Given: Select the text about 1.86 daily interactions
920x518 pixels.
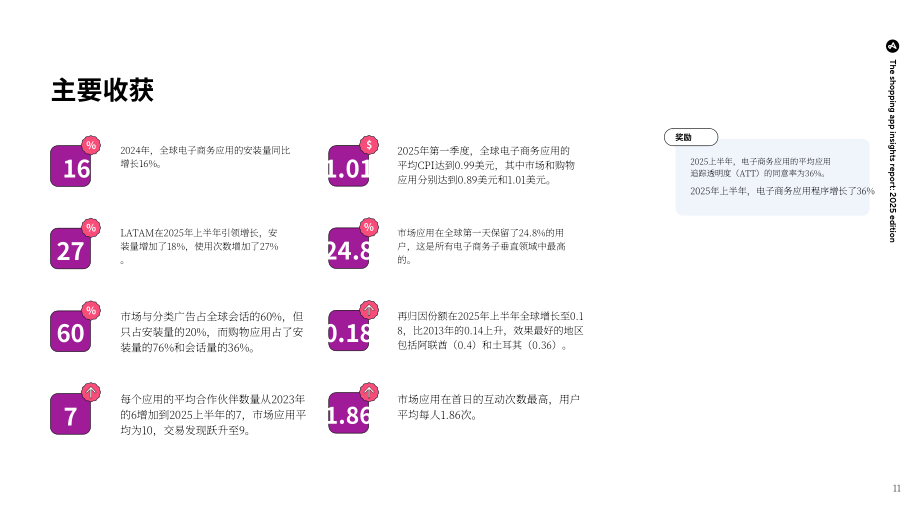Looking at the screenshot, I should 489,407.
